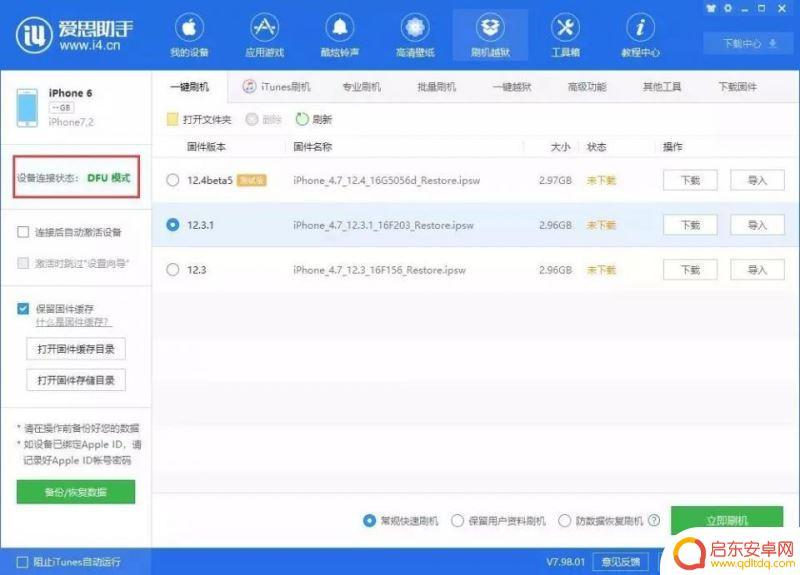Click 意见反馈 feedback button
The width and height of the screenshot is (800, 575).
pos(621,562)
